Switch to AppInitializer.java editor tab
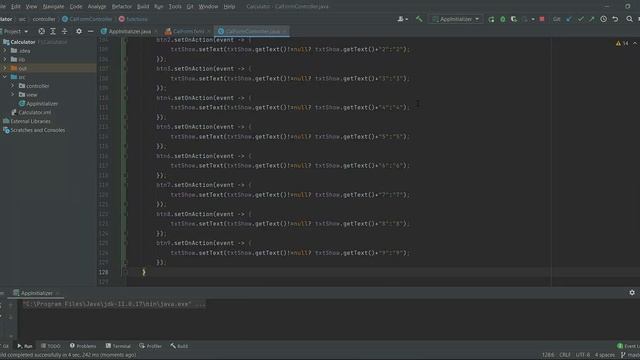Screen dimensions: 640x360 129,31
